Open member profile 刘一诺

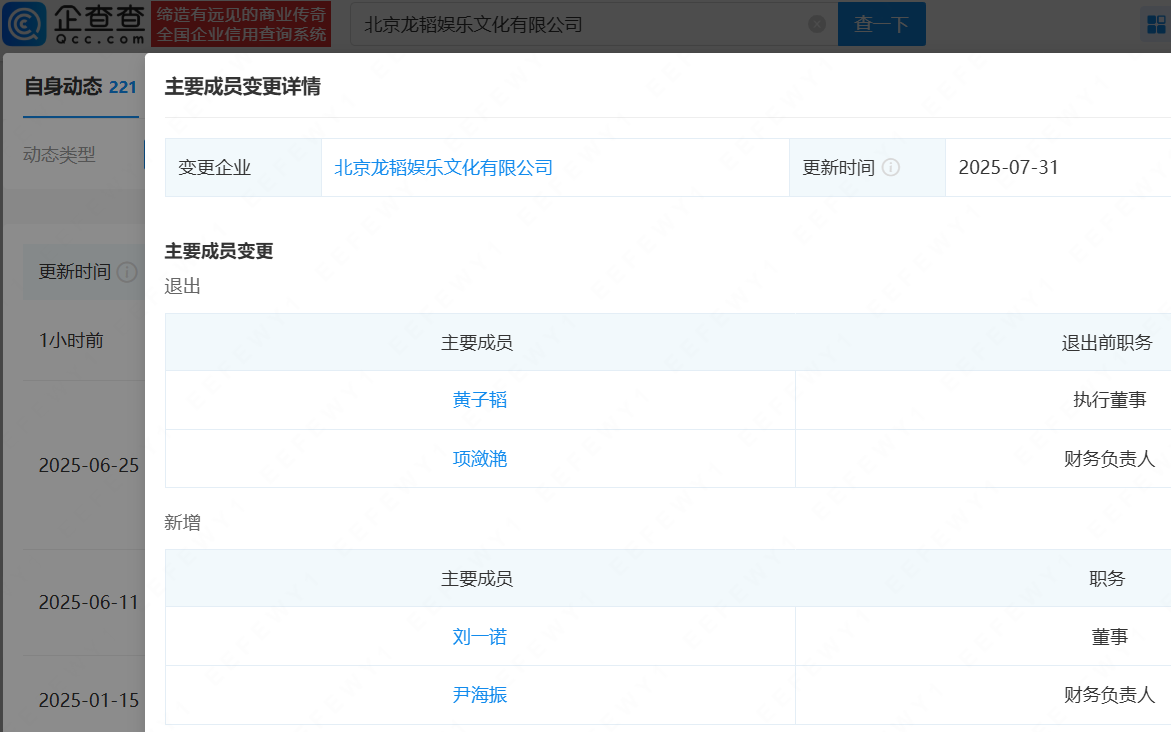(x=479, y=636)
